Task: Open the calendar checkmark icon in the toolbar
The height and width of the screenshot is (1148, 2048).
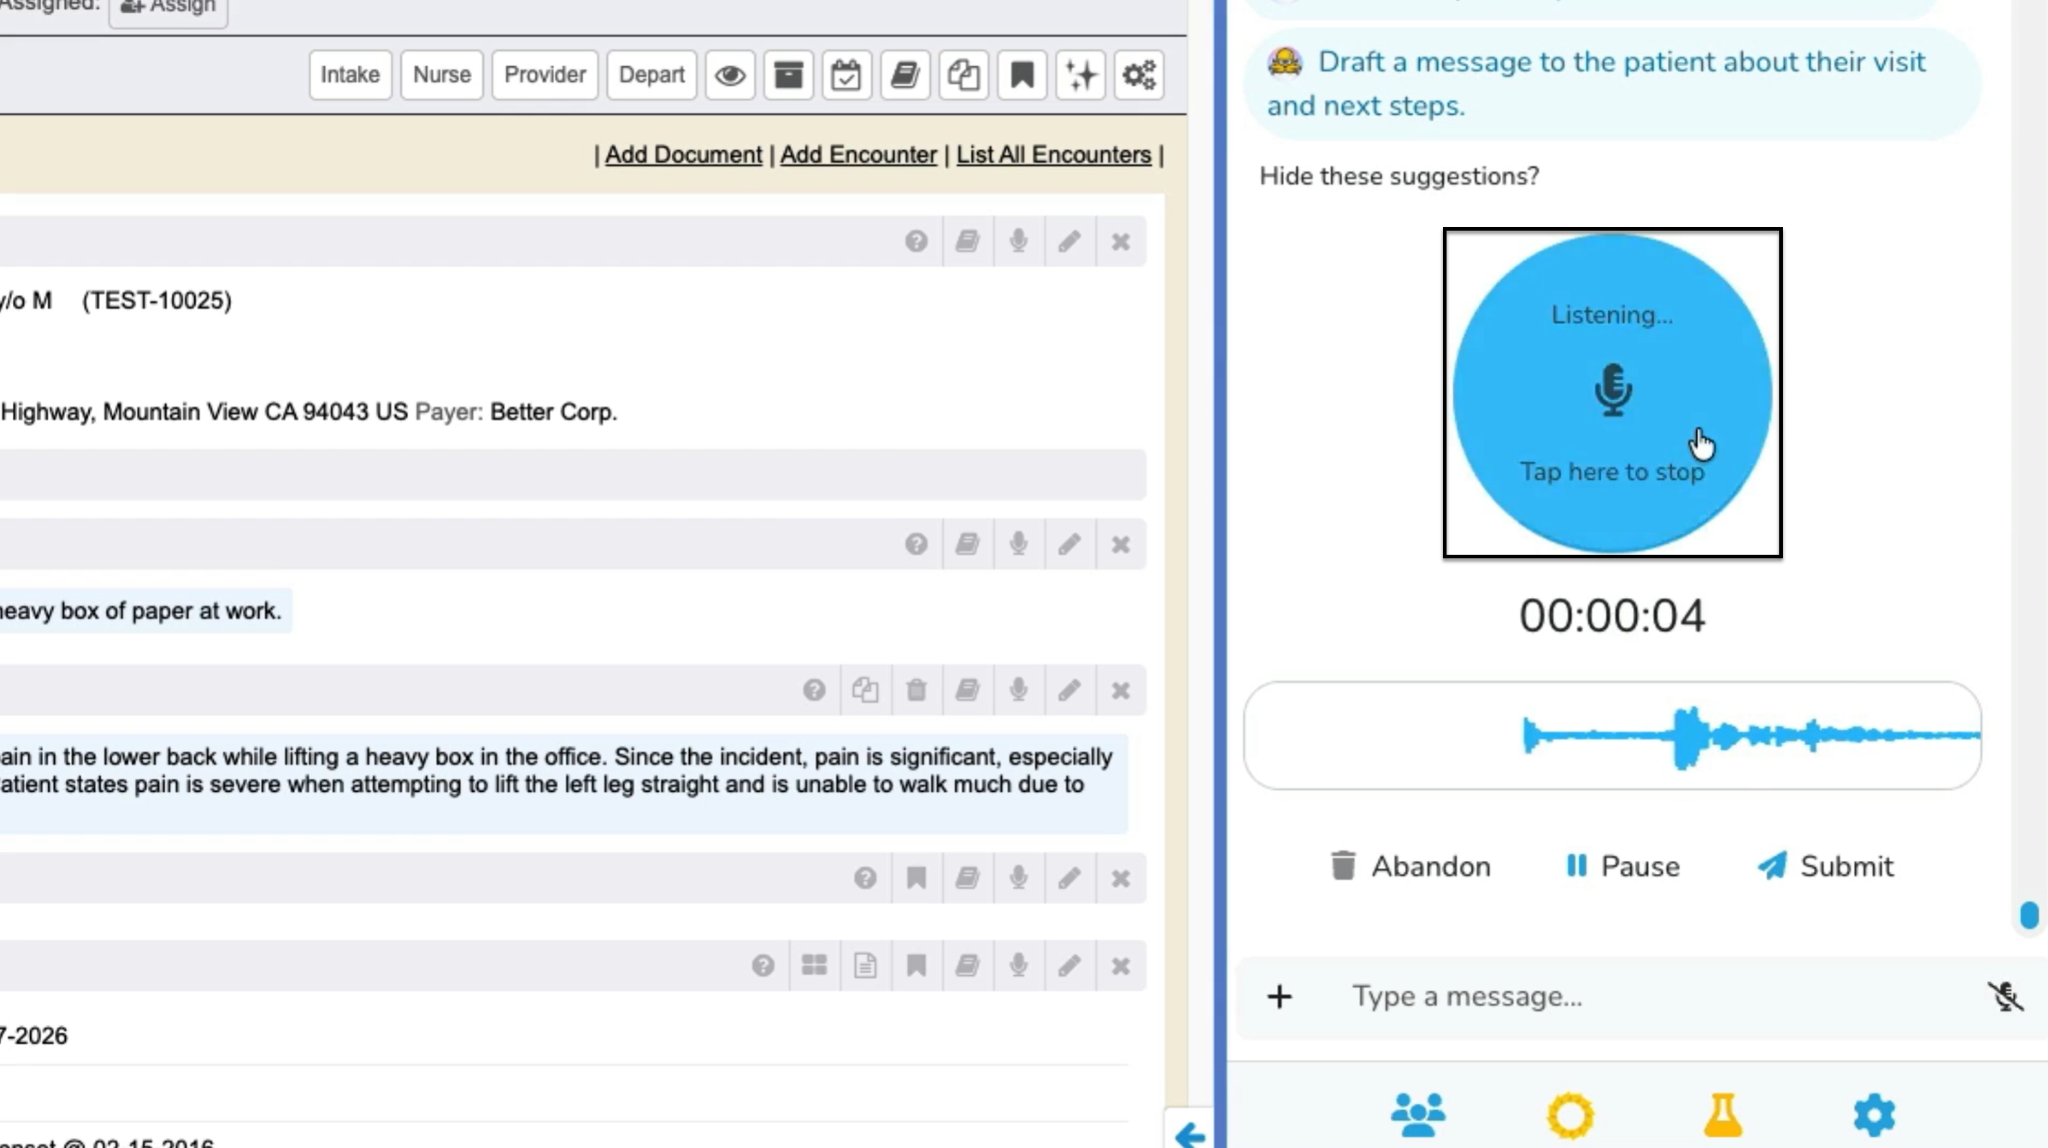Action: click(846, 75)
